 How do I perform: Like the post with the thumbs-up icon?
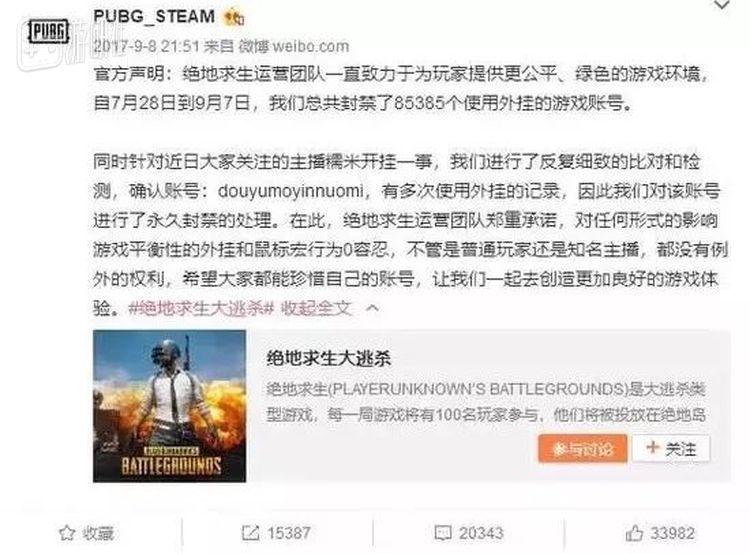pyautogui.click(x=634, y=533)
